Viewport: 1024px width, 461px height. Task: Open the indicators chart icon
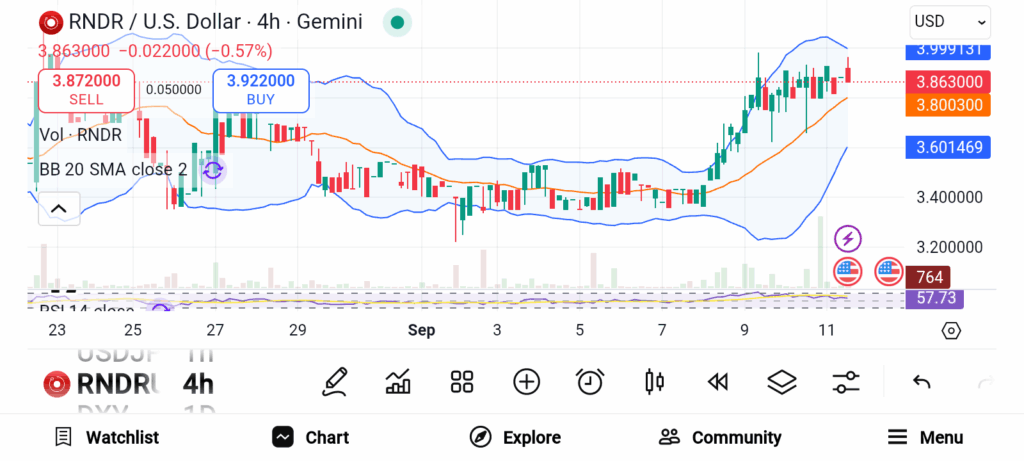click(398, 381)
